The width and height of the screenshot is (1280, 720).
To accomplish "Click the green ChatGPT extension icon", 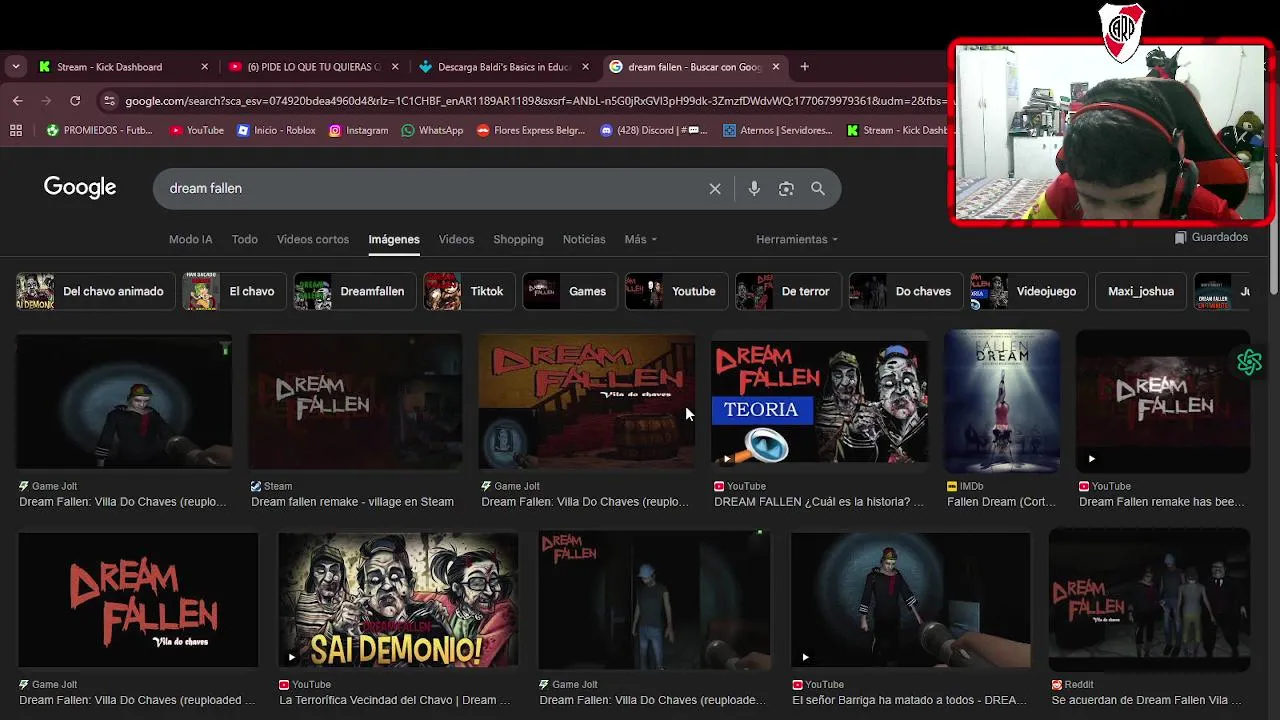I will (x=1249, y=362).
